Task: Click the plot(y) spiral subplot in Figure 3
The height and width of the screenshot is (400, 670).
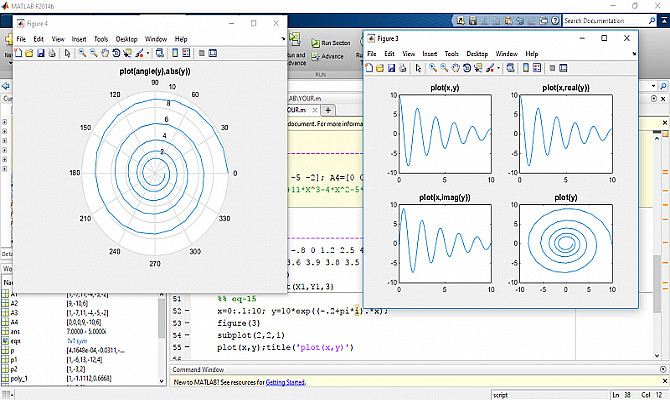Action: click(565, 243)
